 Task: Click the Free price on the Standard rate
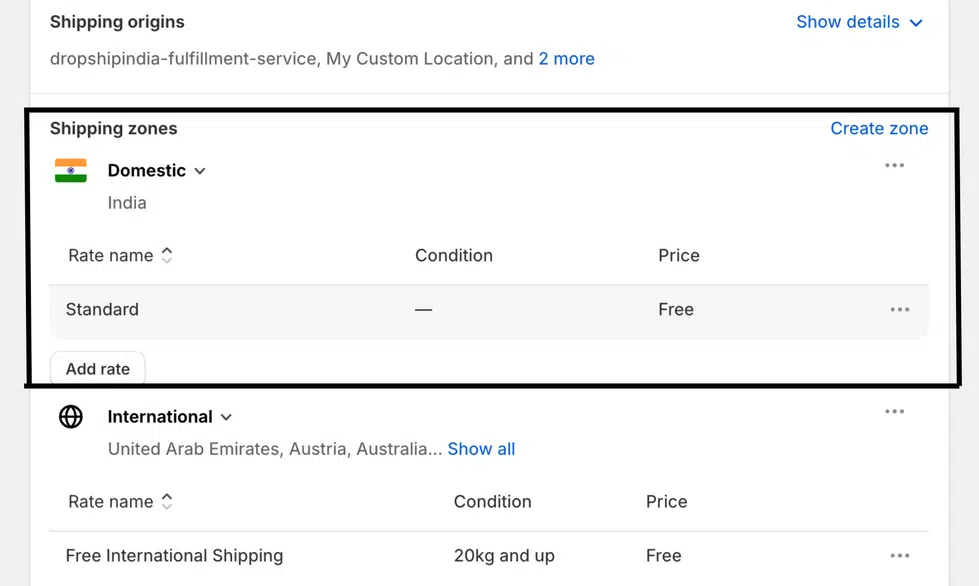(676, 310)
